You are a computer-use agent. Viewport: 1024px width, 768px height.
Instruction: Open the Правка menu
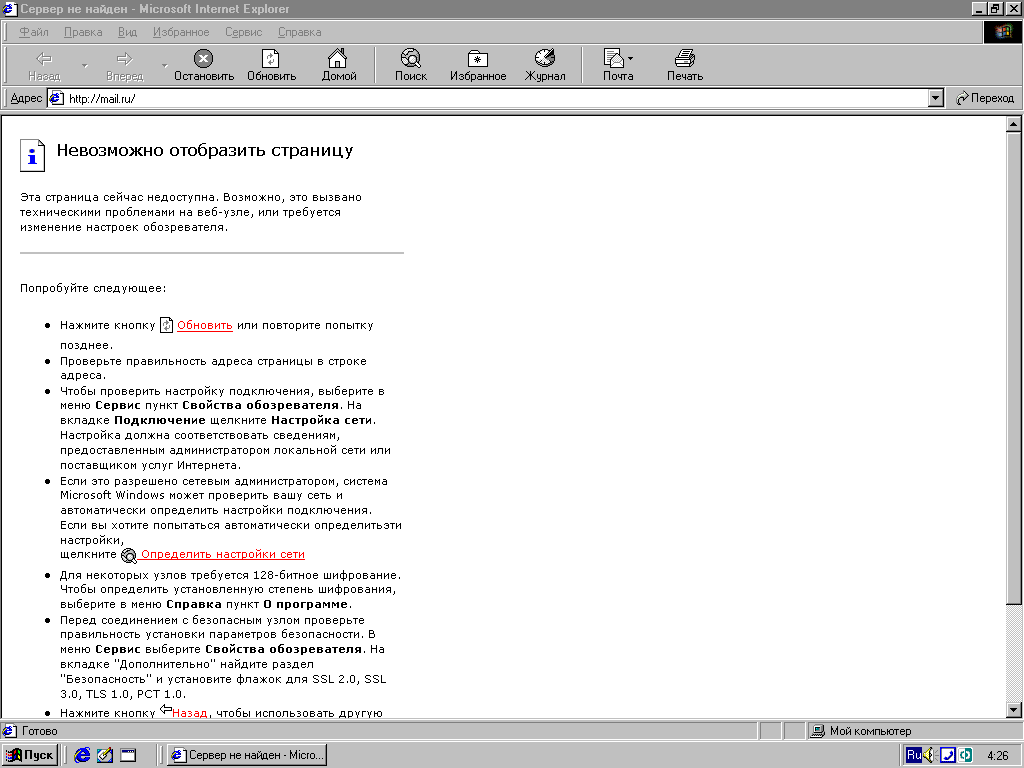pyautogui.click(x=83, y=32)
